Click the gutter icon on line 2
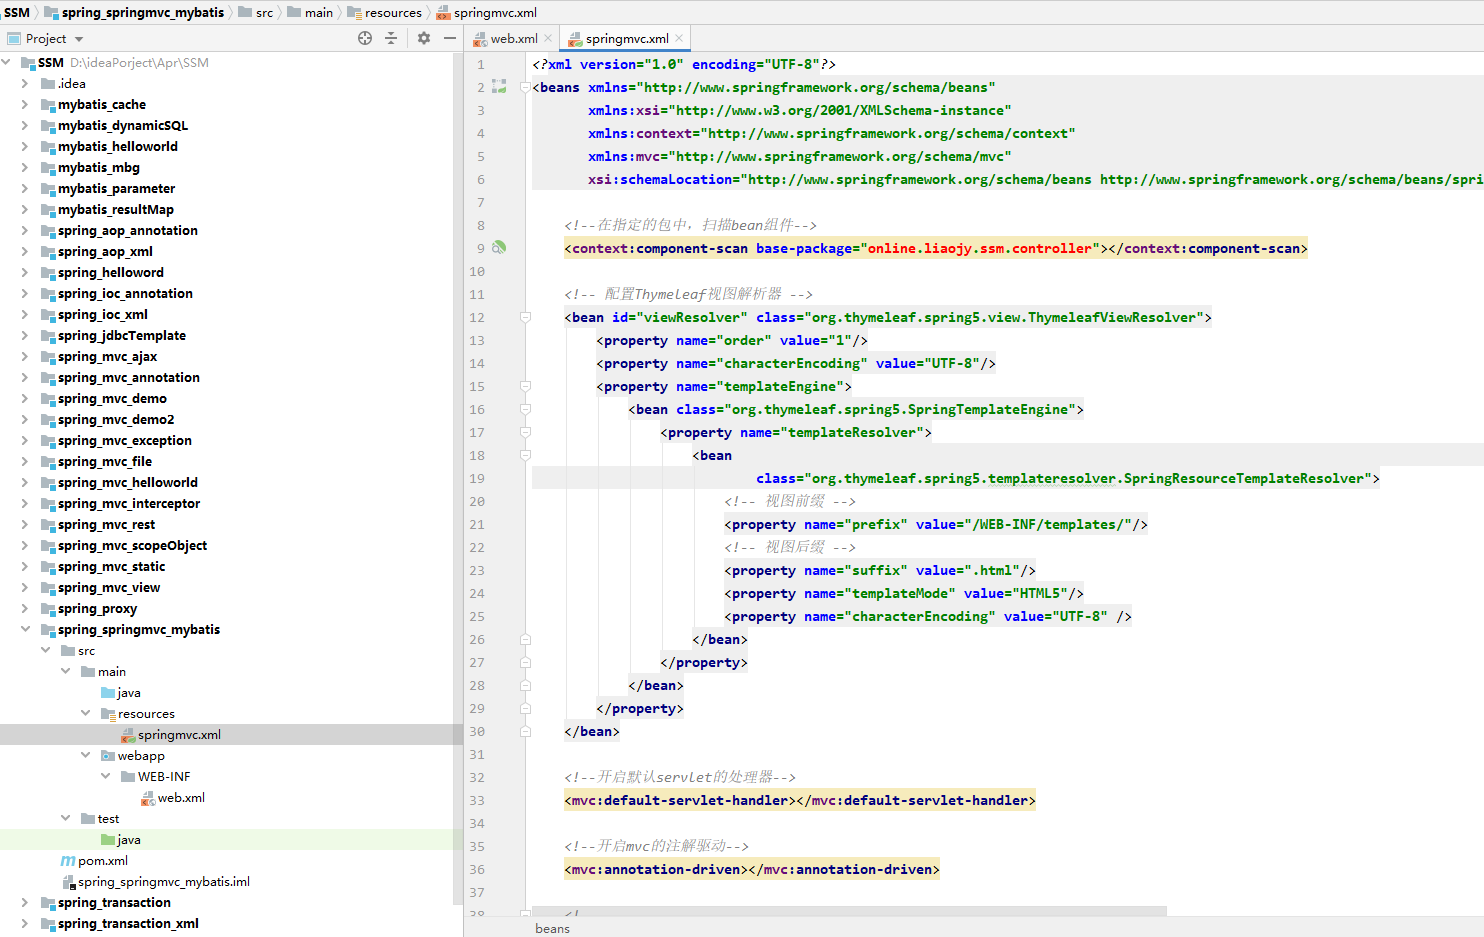The width and height of the screenshot is (1484, 937). (x=499, y=87)
